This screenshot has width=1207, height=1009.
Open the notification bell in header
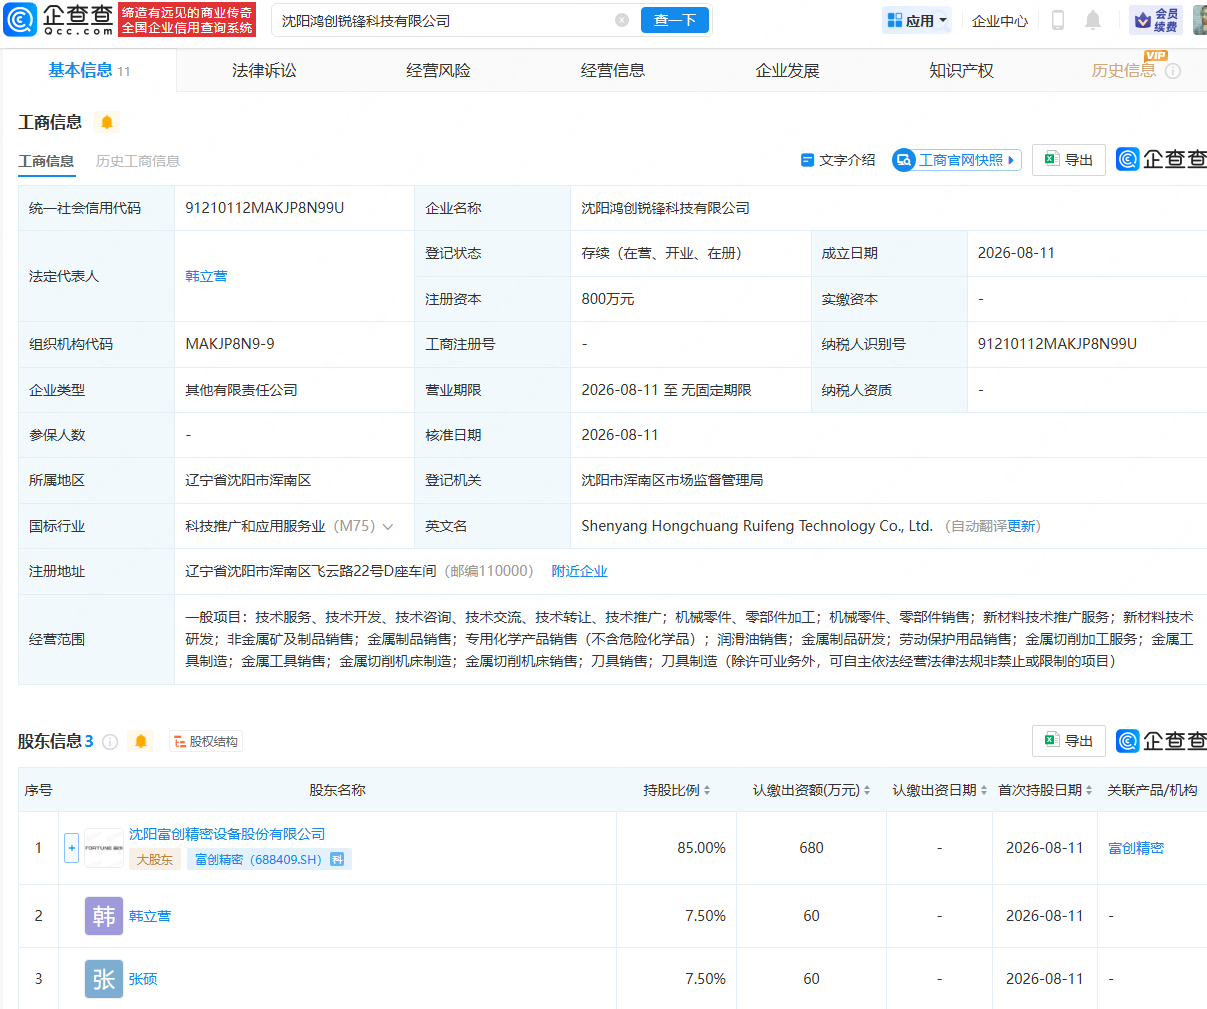coord(1093,20)
